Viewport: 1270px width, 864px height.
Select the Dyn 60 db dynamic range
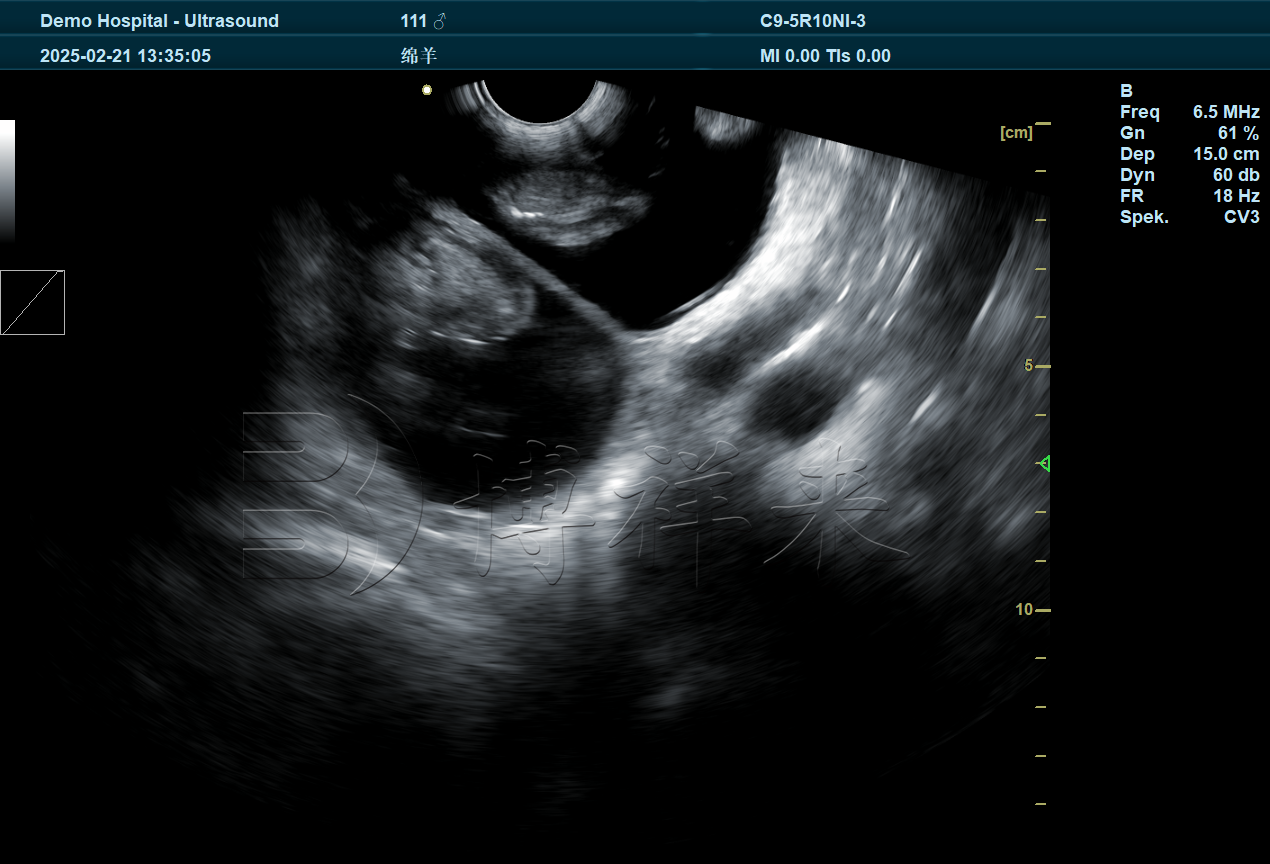tap(1189, 175)
